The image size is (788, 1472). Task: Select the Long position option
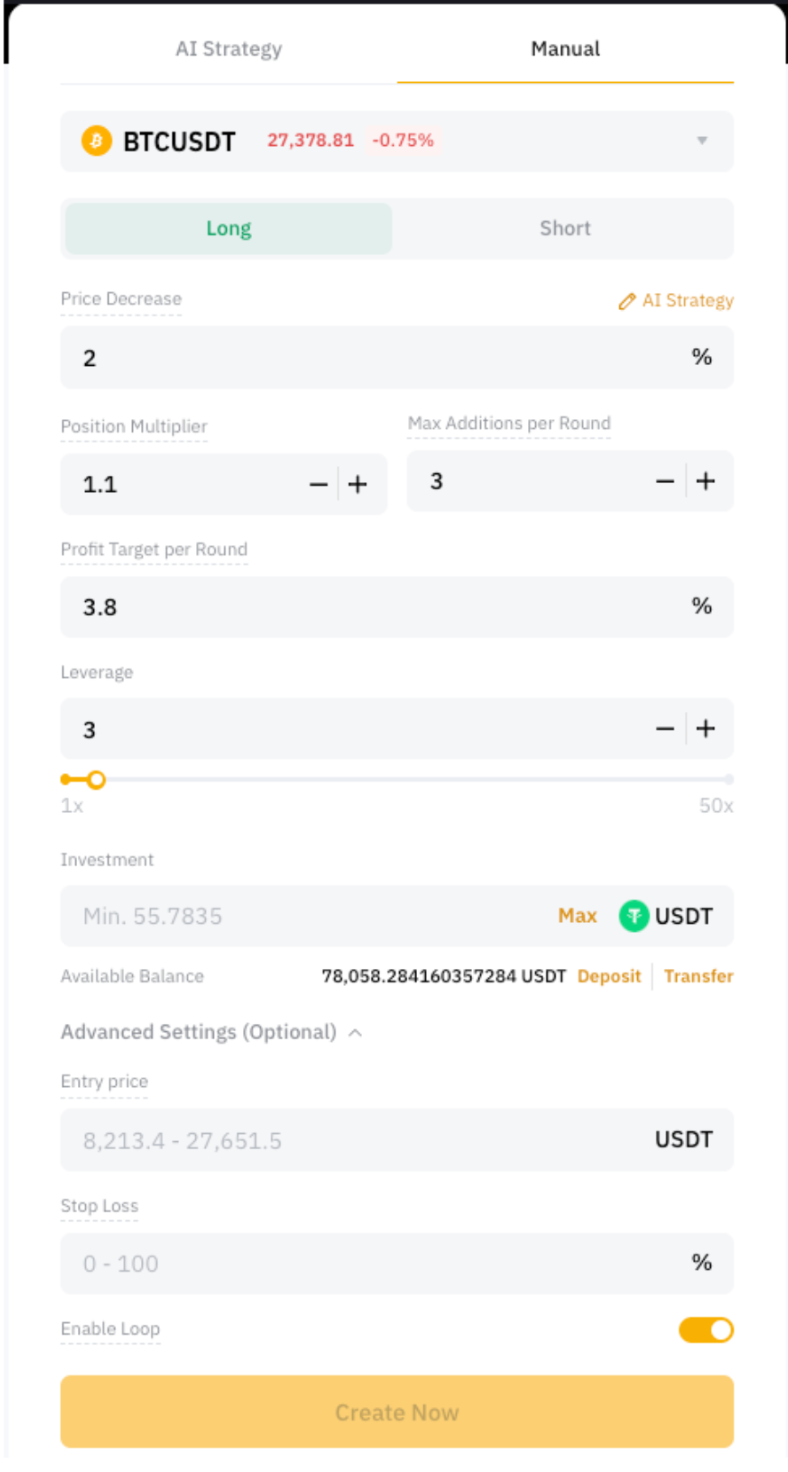click(229, 229)
